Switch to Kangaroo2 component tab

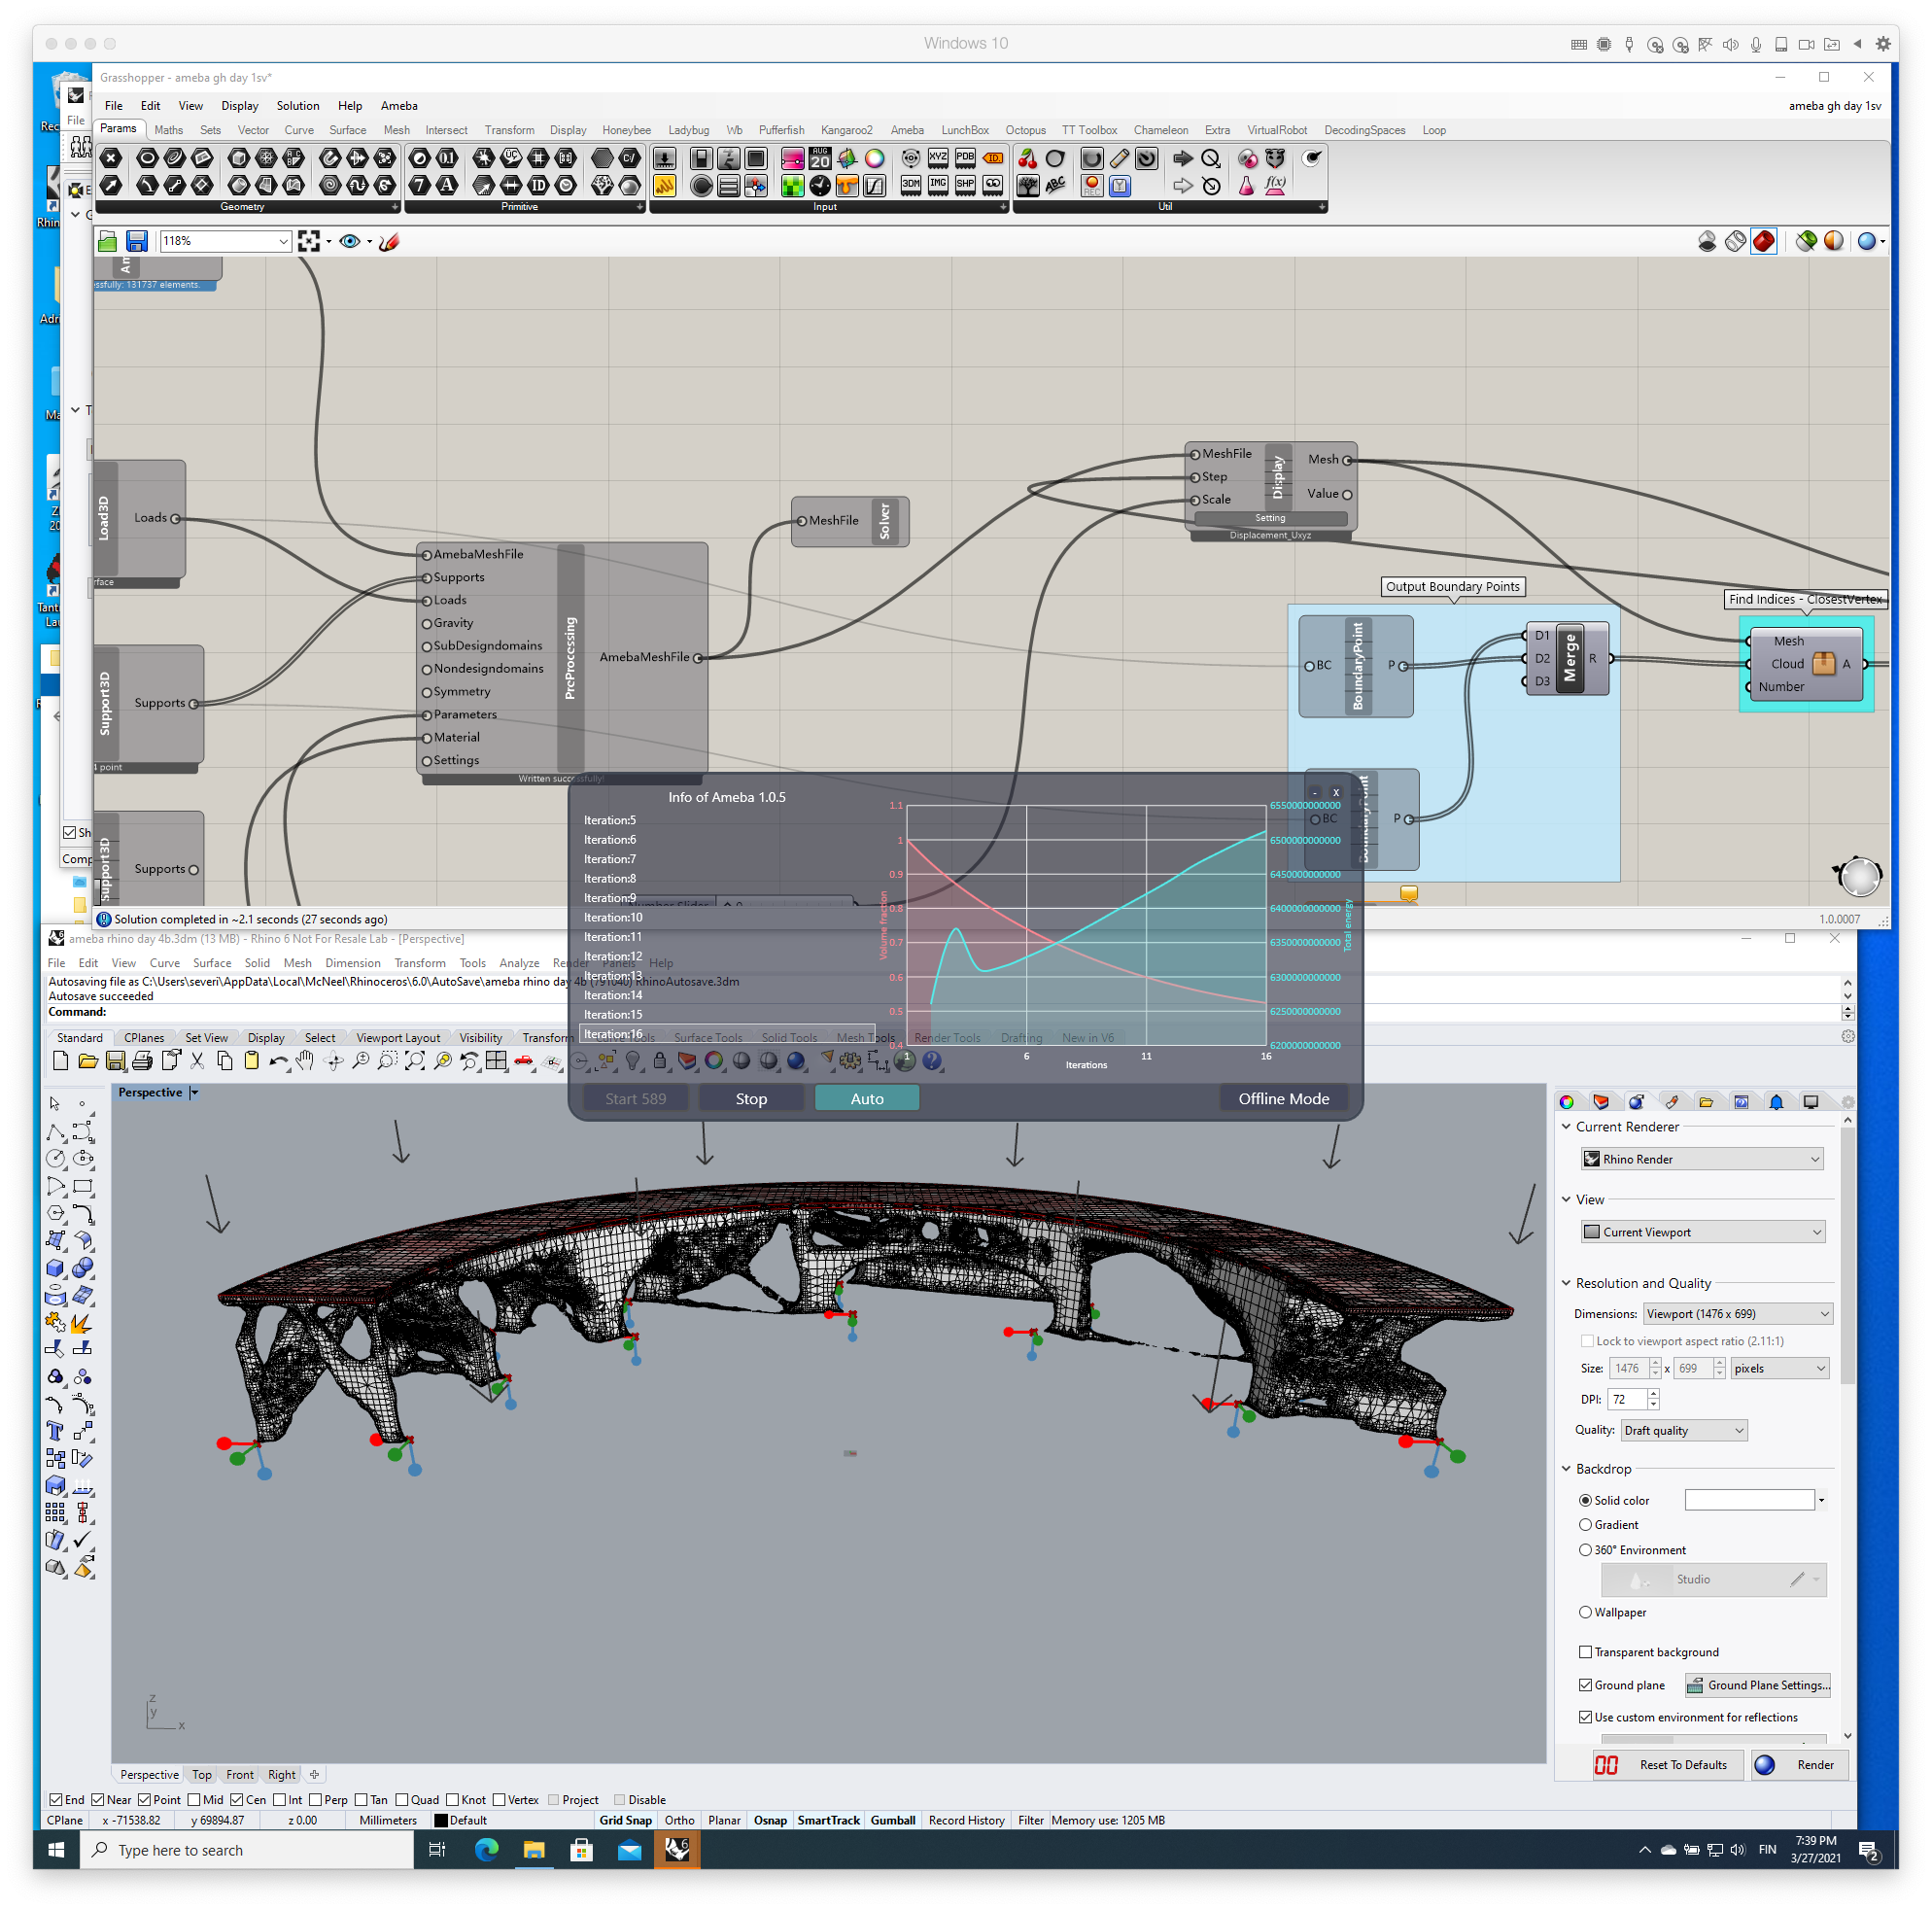click(846, 130)
